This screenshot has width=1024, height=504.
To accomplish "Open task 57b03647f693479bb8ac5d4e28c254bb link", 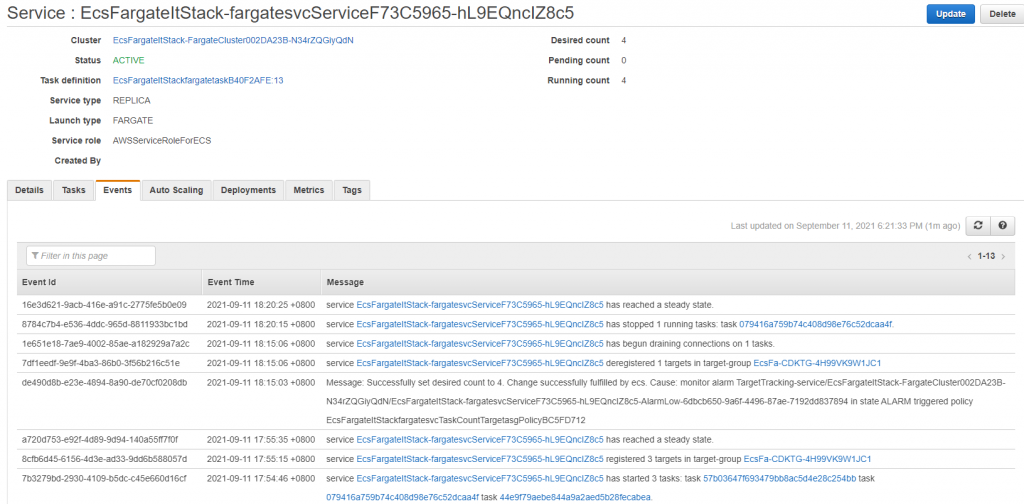I will [x=779, y=479].
